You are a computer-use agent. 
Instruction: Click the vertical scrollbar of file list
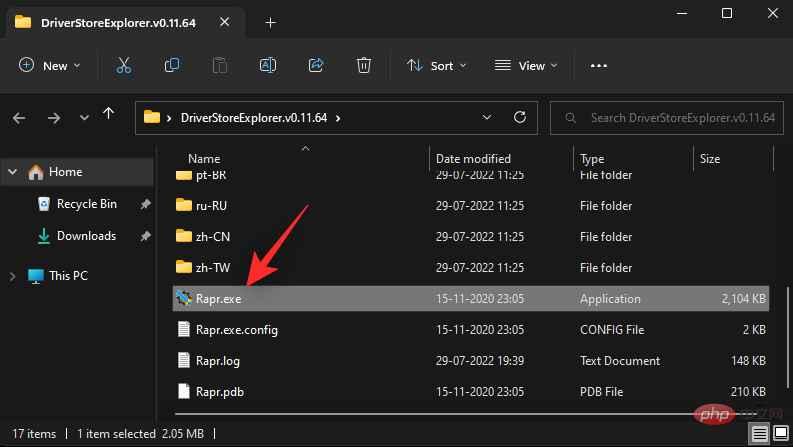(787, 337)
